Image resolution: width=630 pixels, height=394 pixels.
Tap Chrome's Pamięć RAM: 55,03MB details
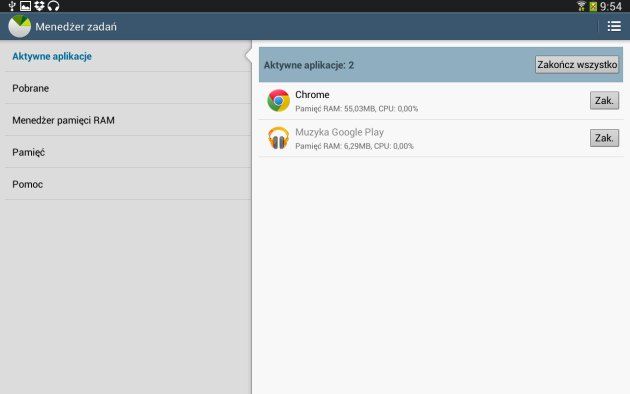pos(356,108)
